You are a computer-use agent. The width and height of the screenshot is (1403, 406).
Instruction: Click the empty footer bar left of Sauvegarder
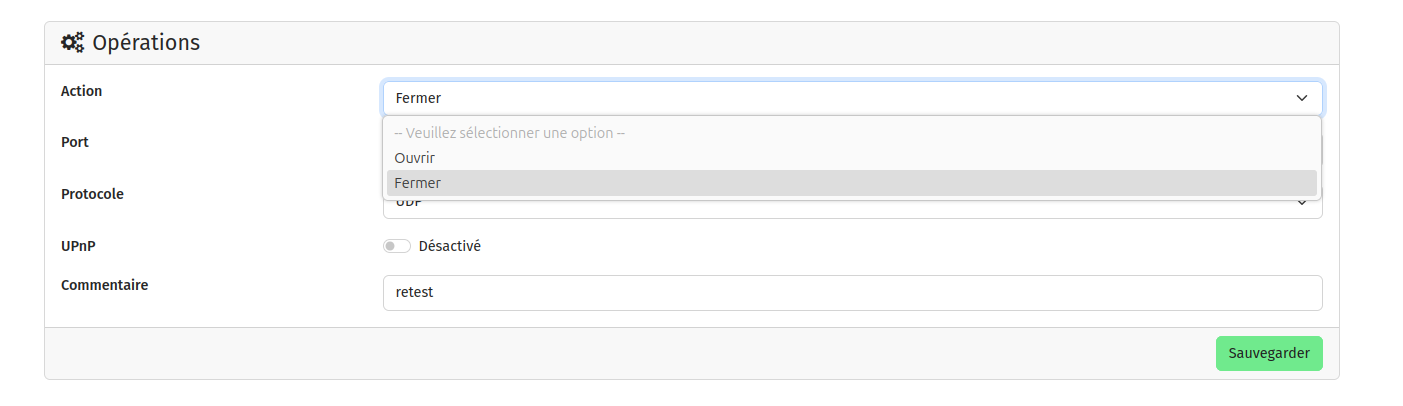[x=600, y=354]
